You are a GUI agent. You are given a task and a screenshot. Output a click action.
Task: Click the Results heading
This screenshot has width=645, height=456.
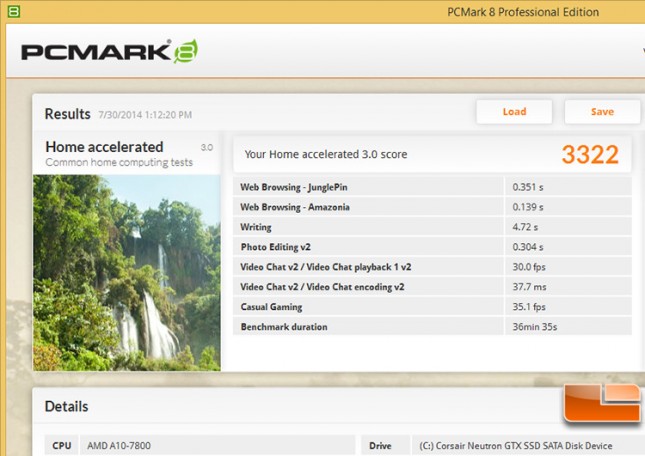click(67, 114)
